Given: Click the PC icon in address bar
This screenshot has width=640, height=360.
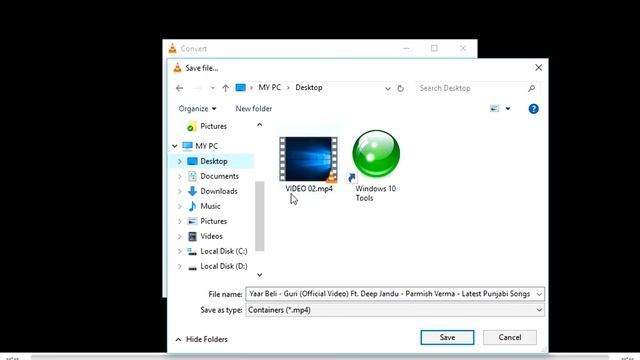Looking at the screenshot, I should pyautogui.click(x=240, y=88).
